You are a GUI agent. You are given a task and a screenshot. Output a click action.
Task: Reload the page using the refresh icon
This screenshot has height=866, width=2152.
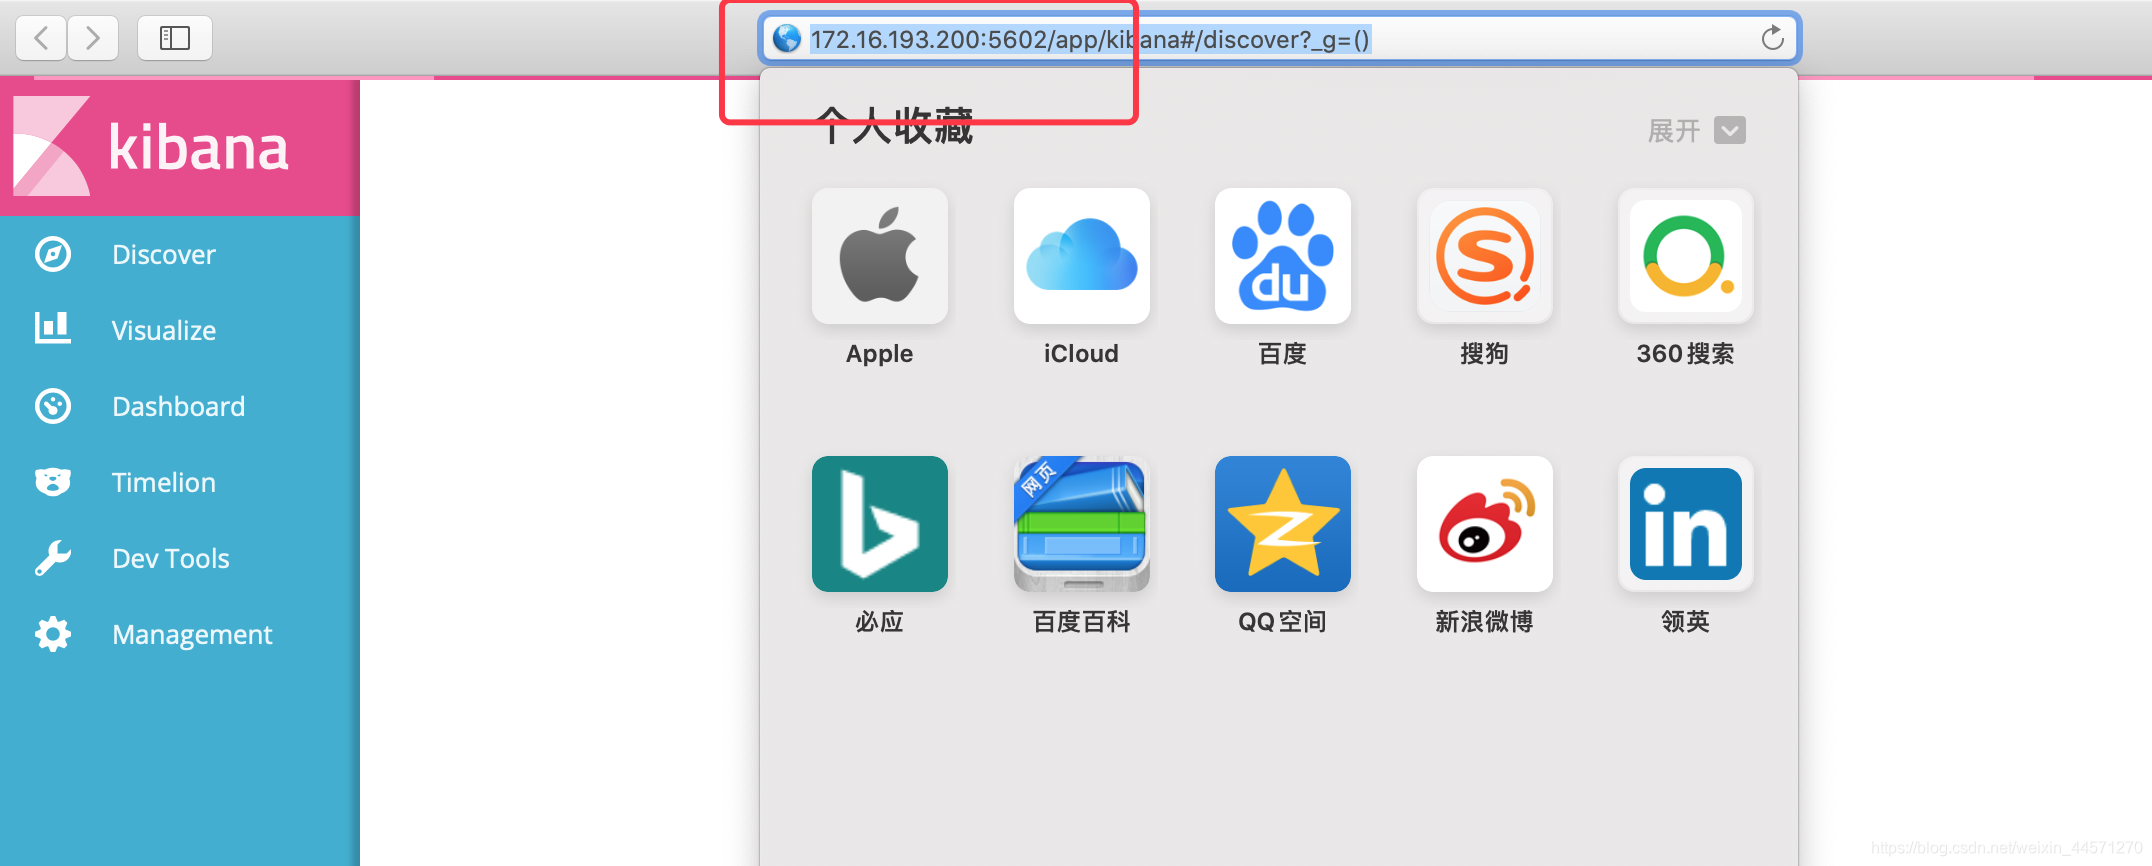coord(1772,39)
